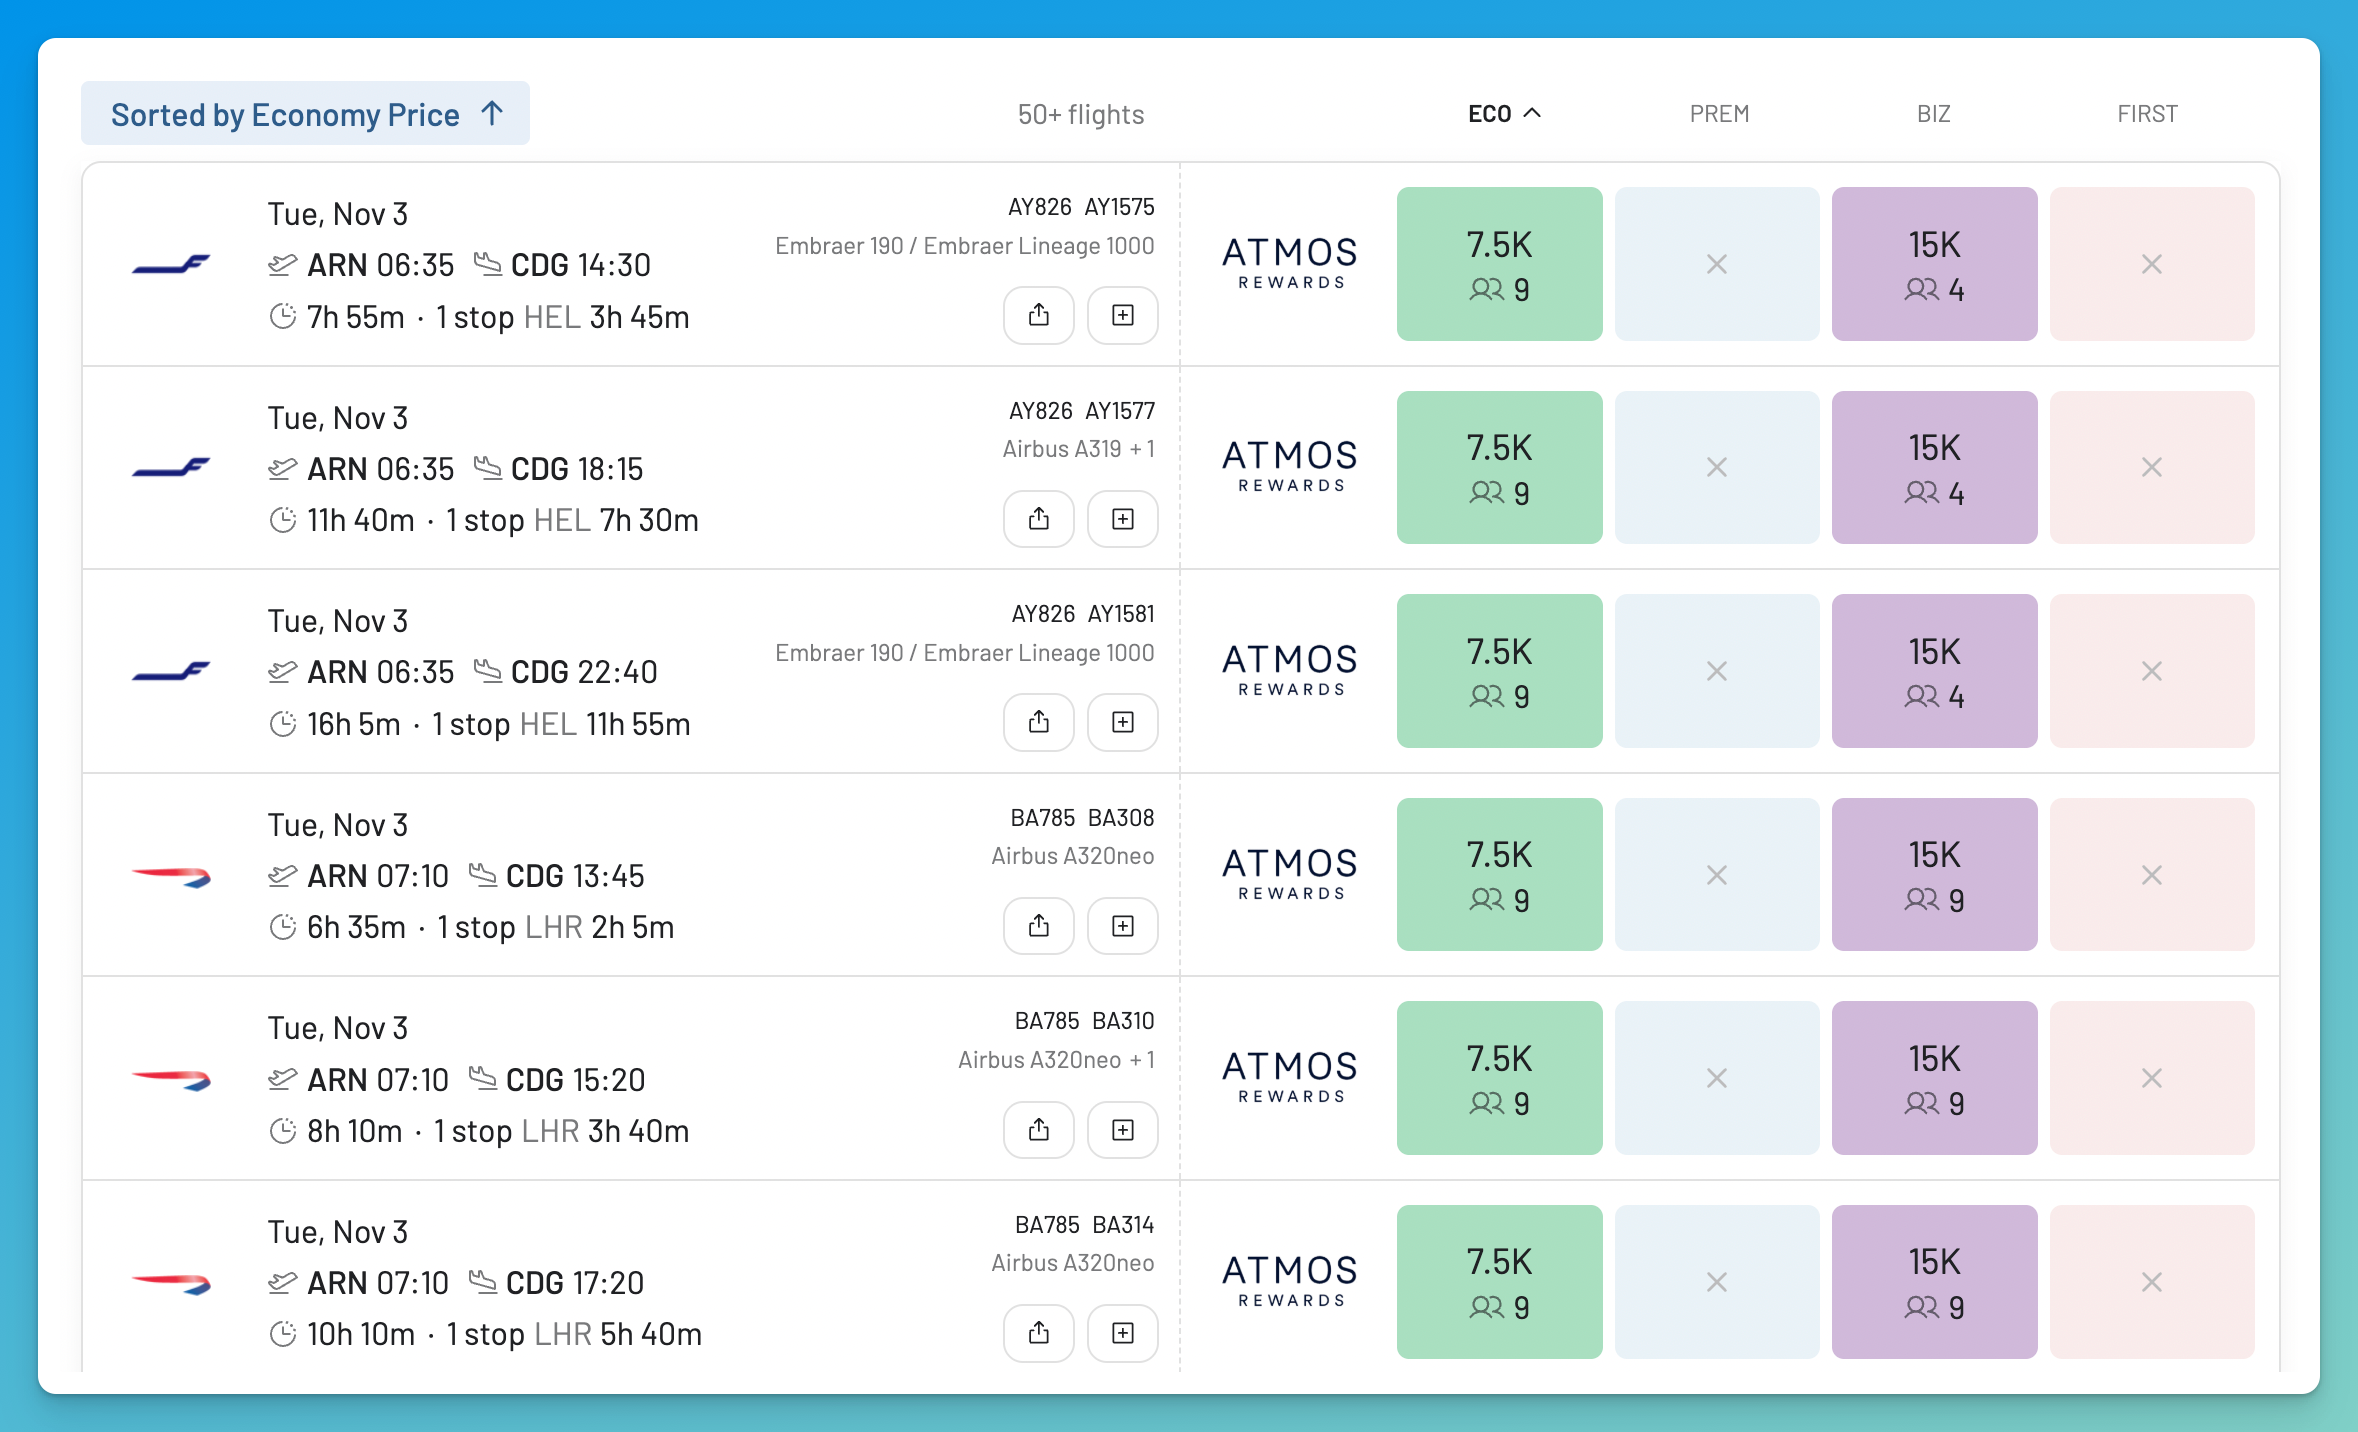Sort by the ECO column header
Screen dimensions: 2358x1432
1503,114
